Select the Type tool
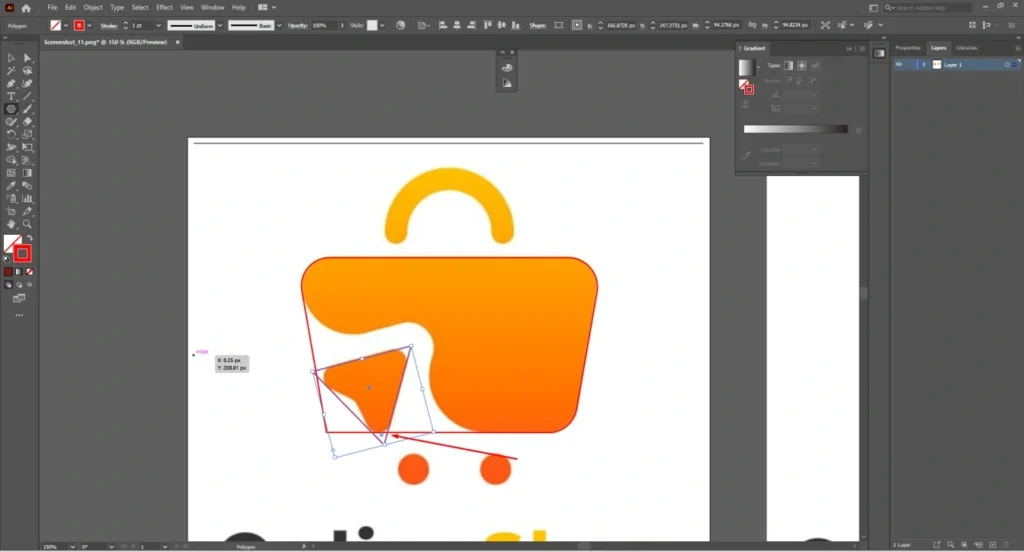This screenshot has height=552, width=1024. (11, 96)
